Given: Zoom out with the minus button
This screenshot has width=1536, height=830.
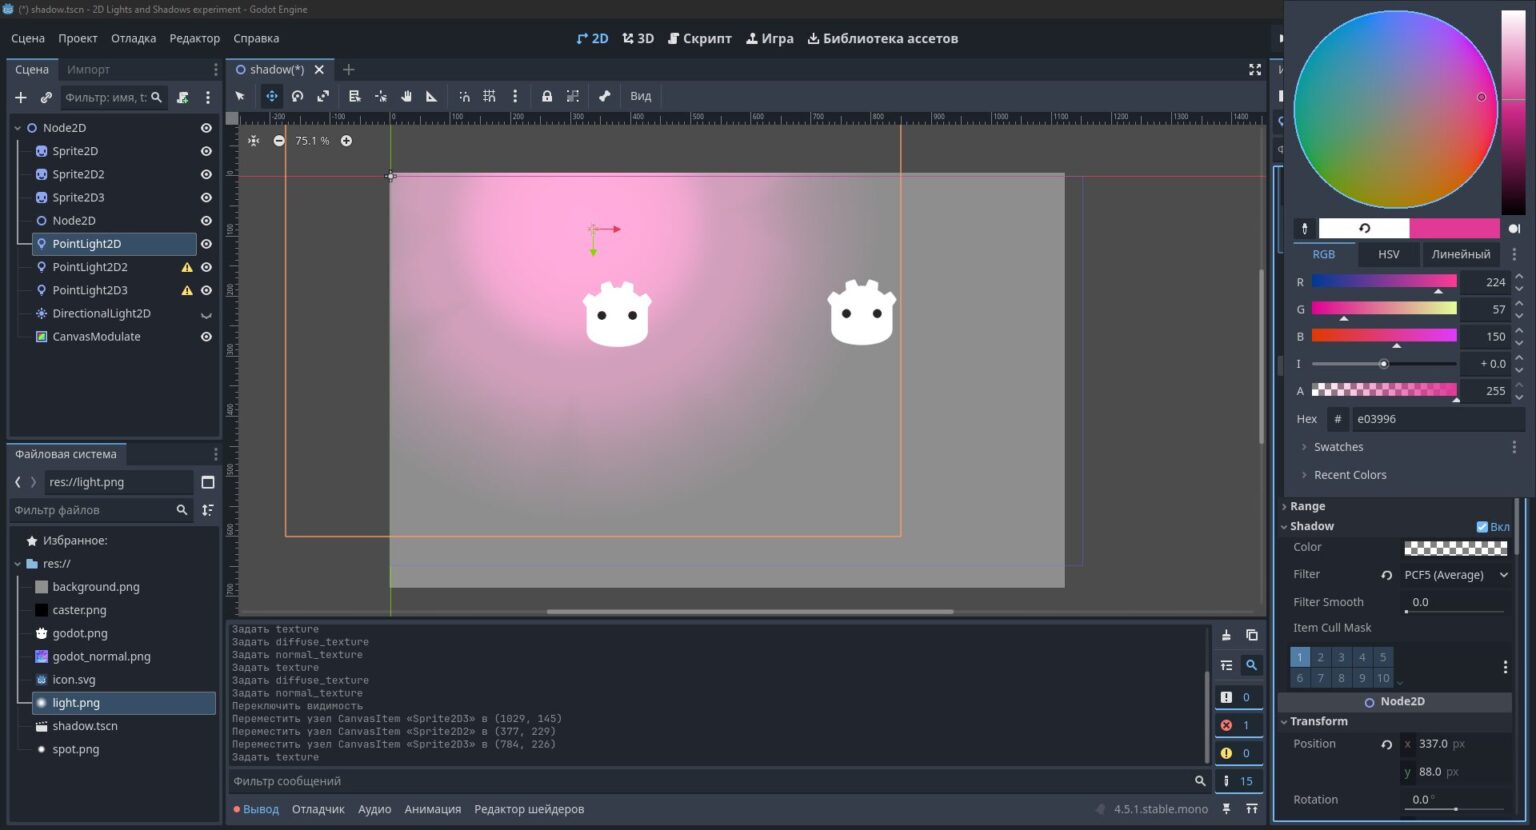Looking at the screenshot, I should (279, 141).
